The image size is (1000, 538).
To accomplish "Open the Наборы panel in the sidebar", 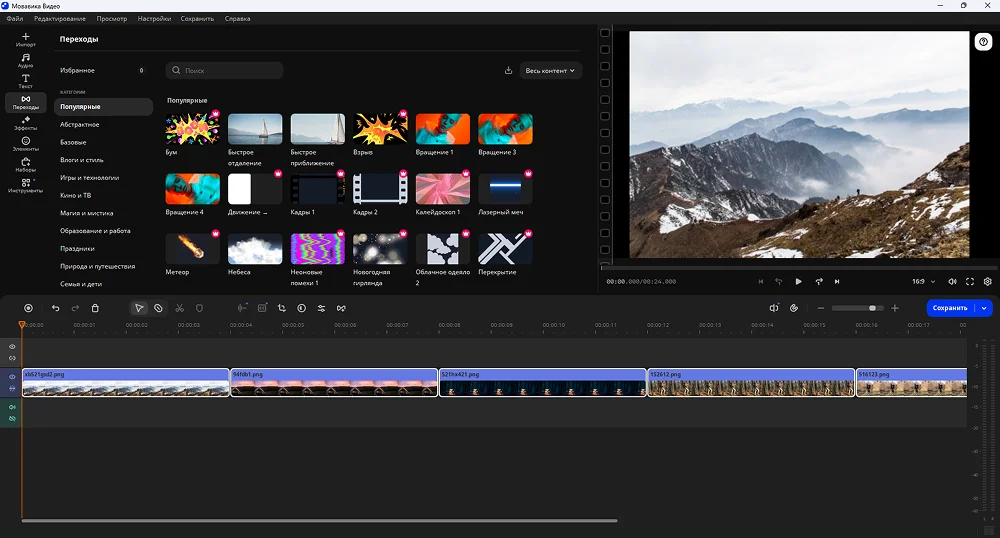I will click(26, 165).
